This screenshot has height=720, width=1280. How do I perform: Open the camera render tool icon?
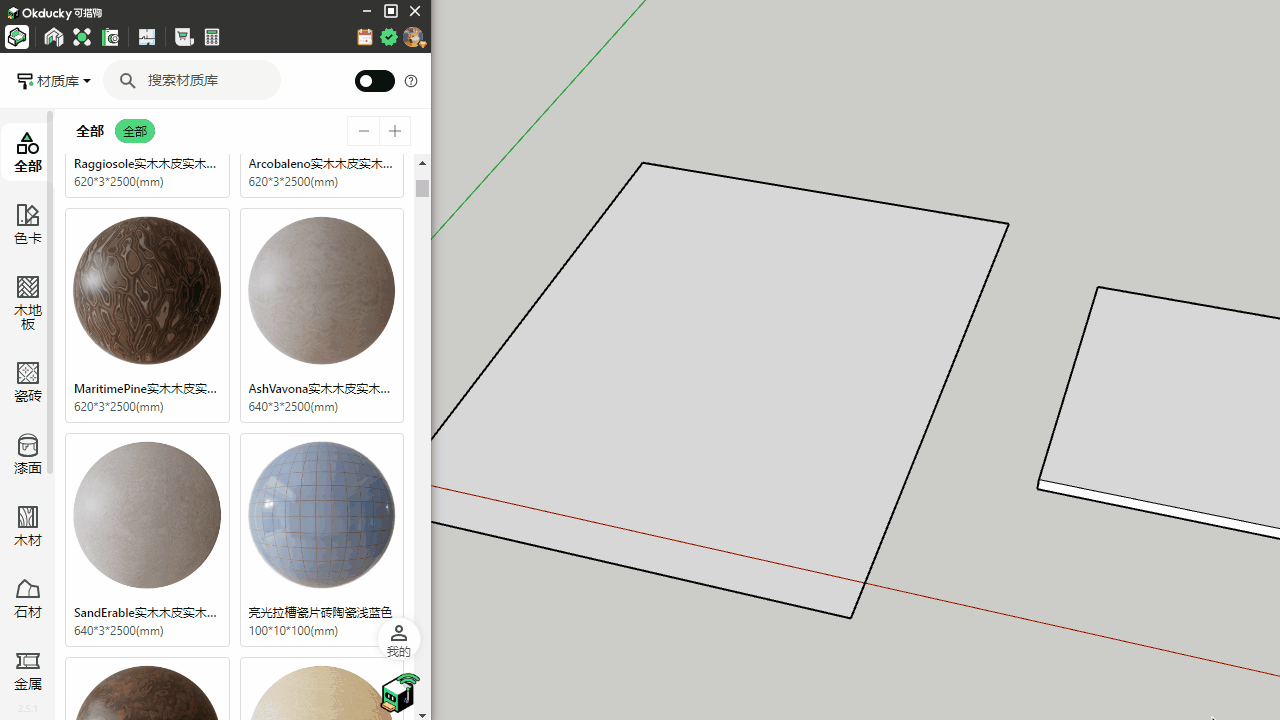110,37
